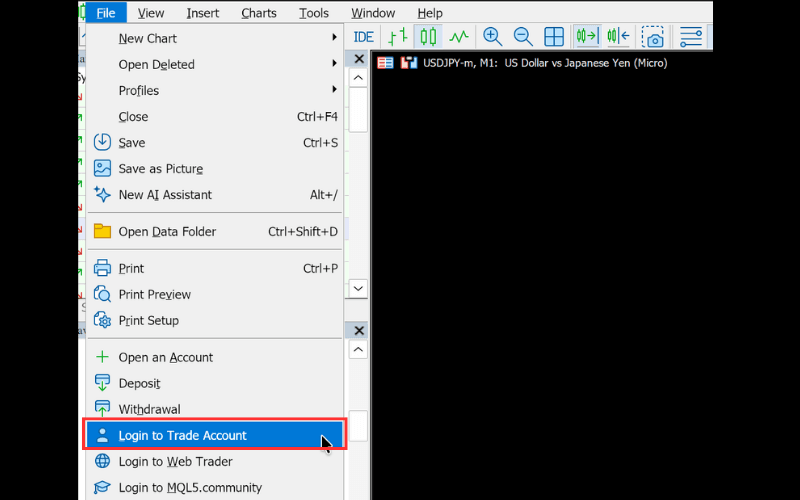
Task: Click the lower panel scroll up arrow
Action: [x=358, y=350]
